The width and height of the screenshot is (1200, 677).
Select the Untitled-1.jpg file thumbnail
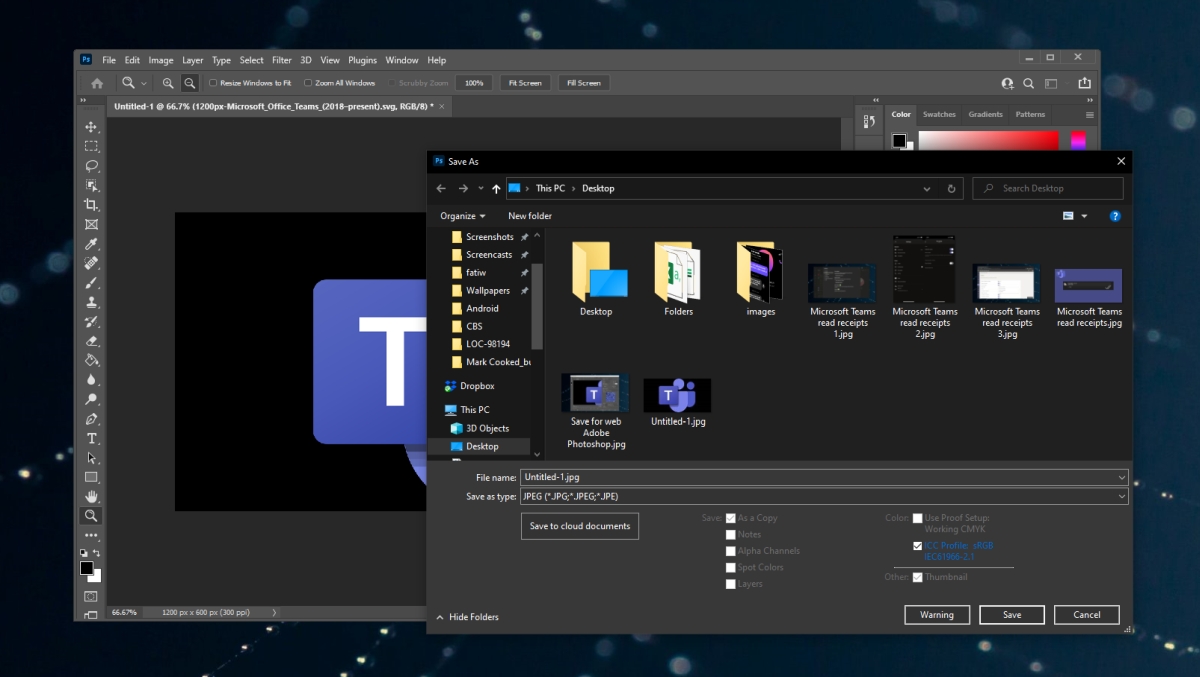point(676,393)
